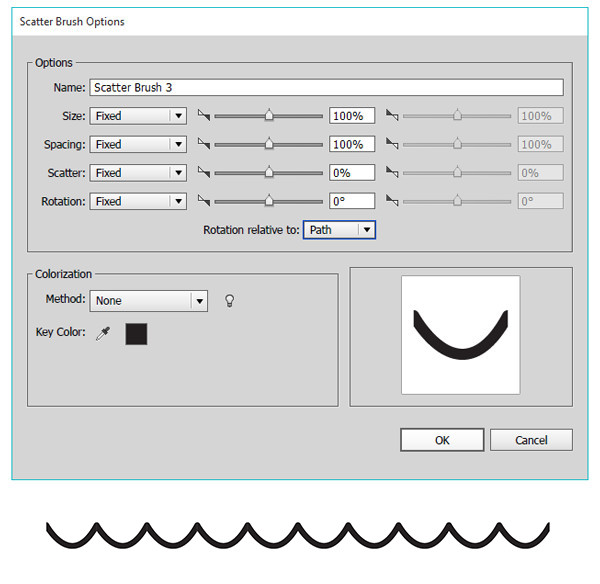Viewport: 600px width, 584px height.
Task: Click the Scatter 0% value field
Action: click(x=352, y=173)
